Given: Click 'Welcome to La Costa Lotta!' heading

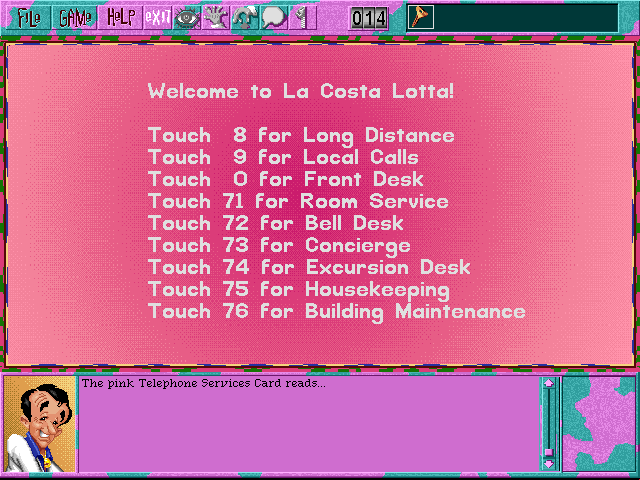Looking at the screenshot, I should tap(300, 91).
